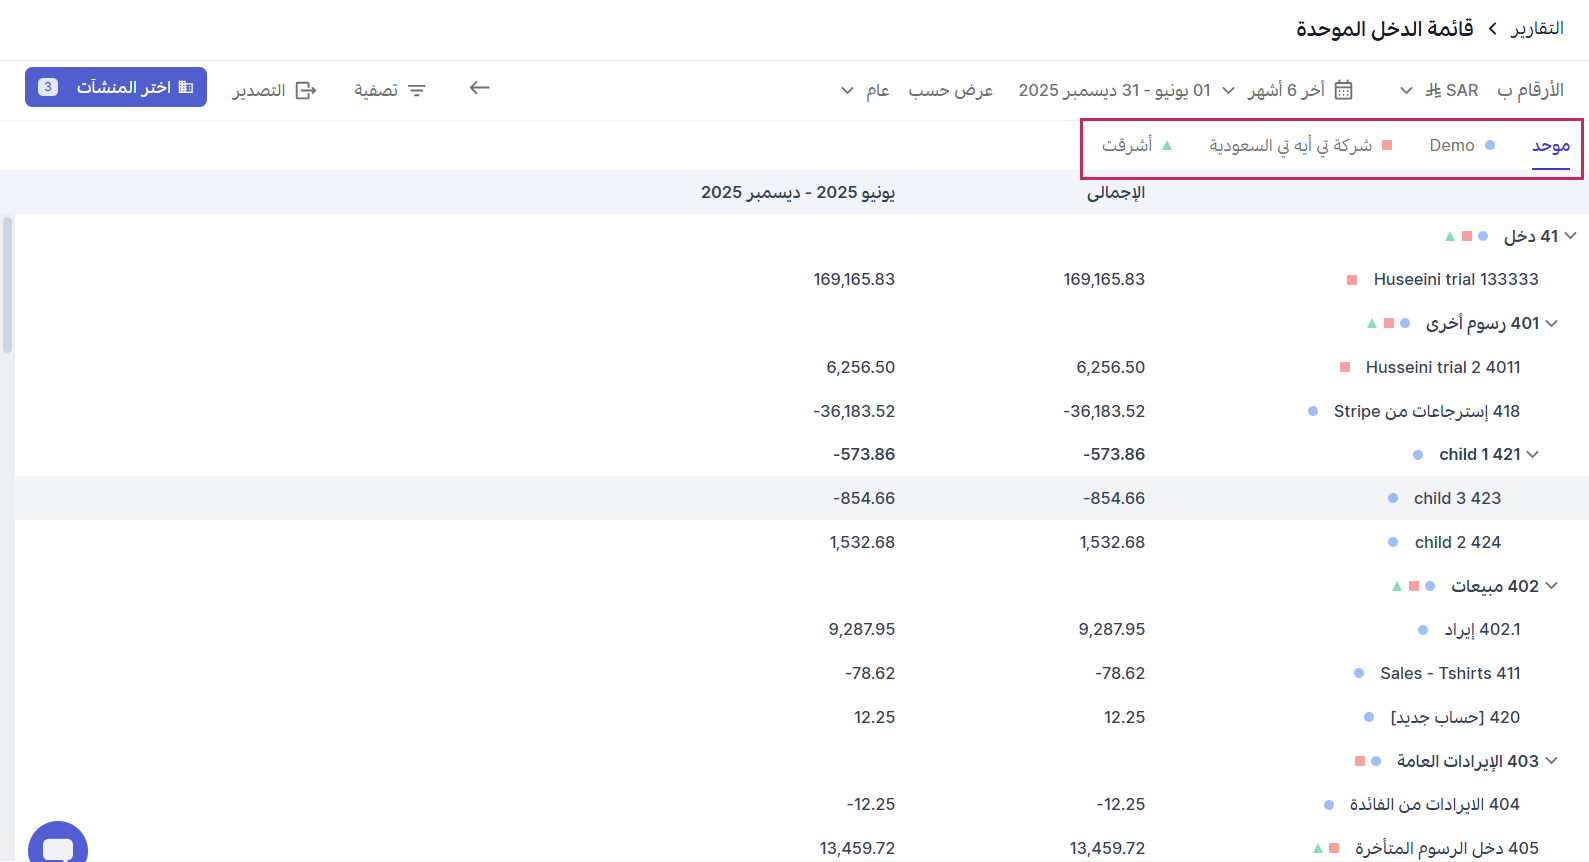Viewport: 1589px width, 862px height.
Task: Click the يونيو 2025 - ديسمبر 2025 column header
Action: [x=798, y=192]
